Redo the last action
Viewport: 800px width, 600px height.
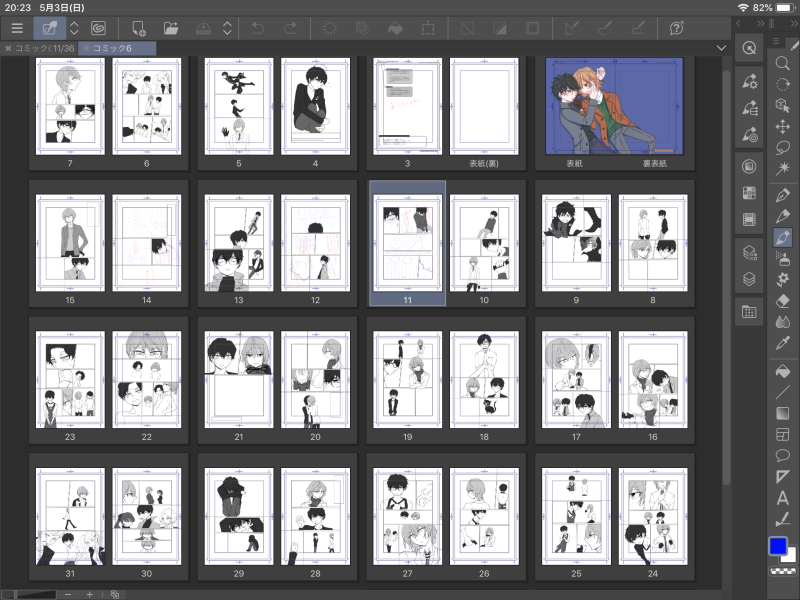(290, 28)
